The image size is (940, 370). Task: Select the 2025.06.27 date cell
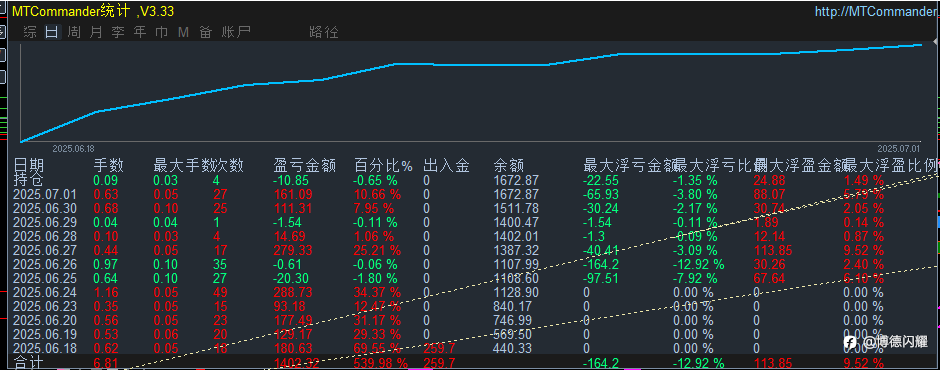[45, 250]
